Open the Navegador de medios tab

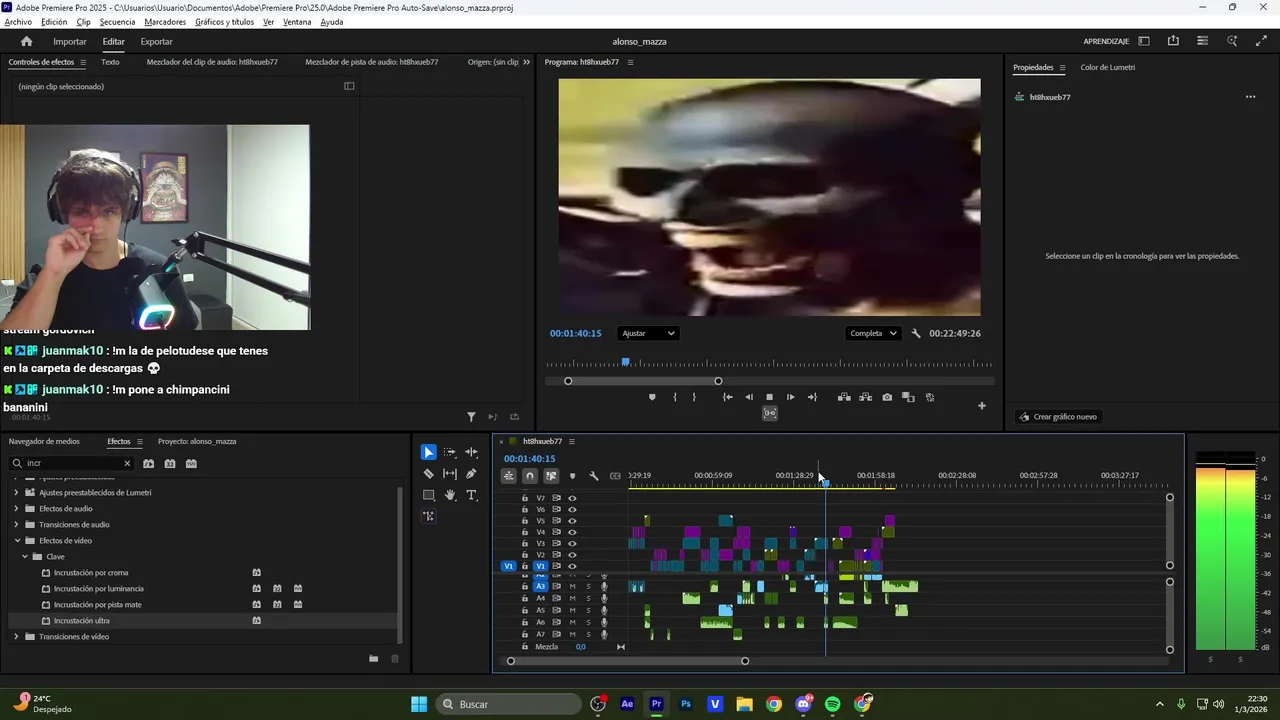click(x=44, y=441)
